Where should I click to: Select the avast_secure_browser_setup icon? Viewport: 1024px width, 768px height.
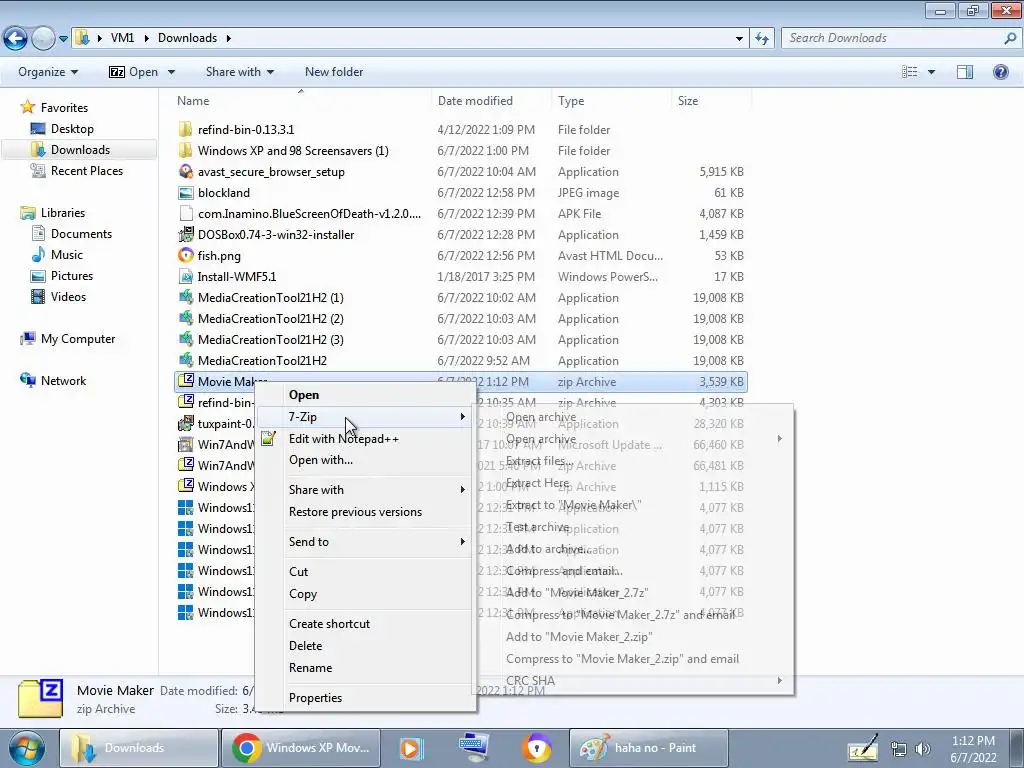[185, 172]
